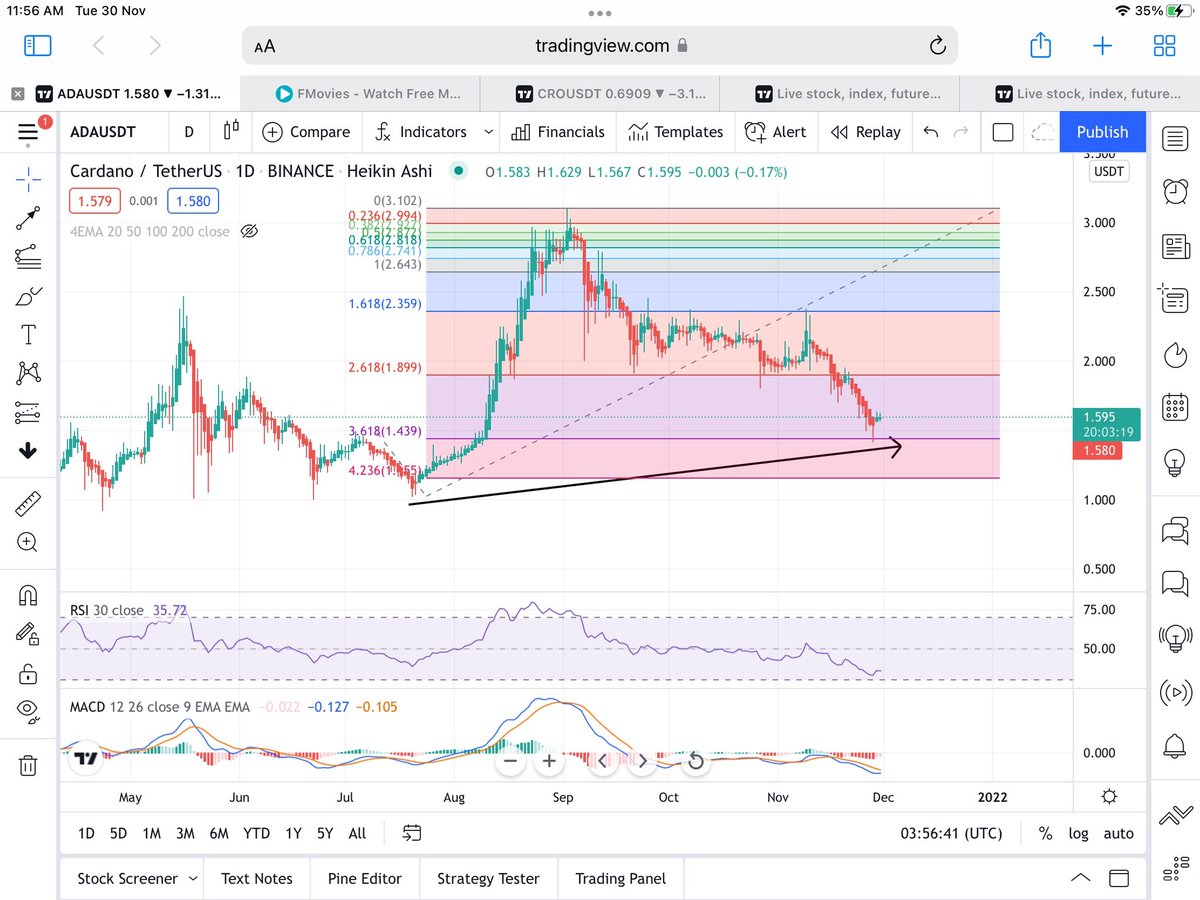Toggle log scale mode

1079,833
